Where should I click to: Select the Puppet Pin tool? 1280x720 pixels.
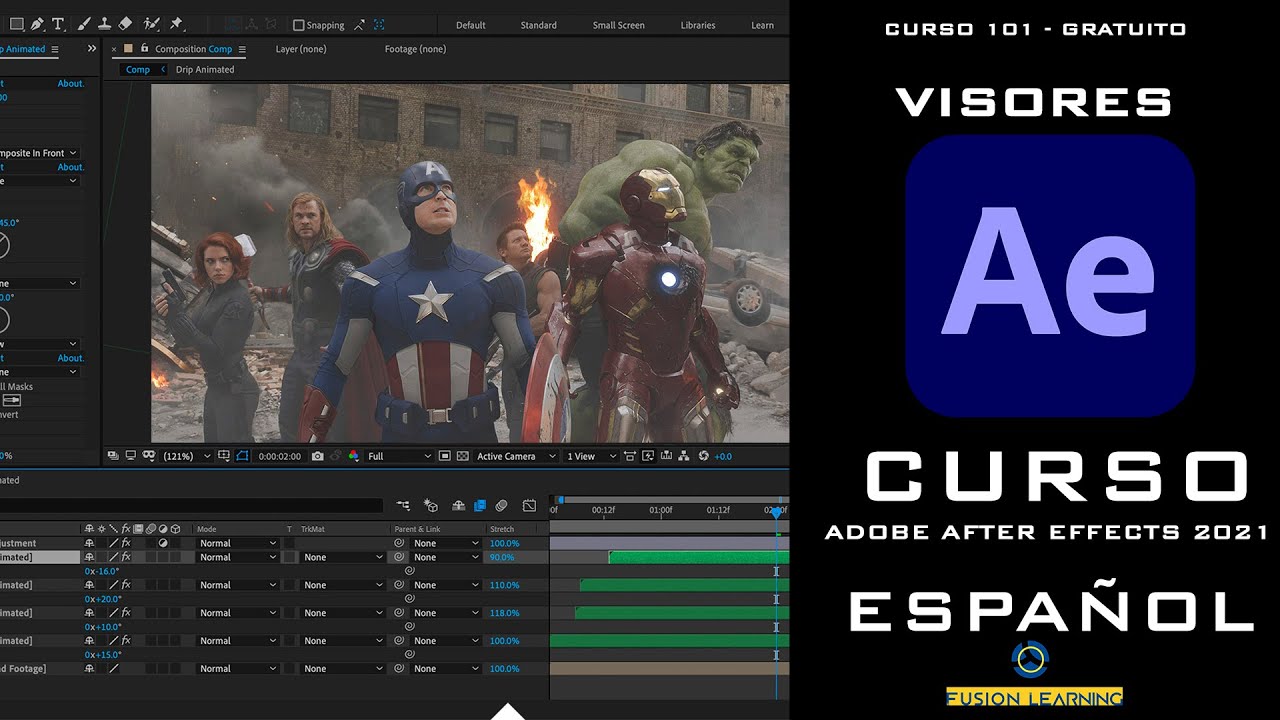pyautogui.click(x=176, y=24)
